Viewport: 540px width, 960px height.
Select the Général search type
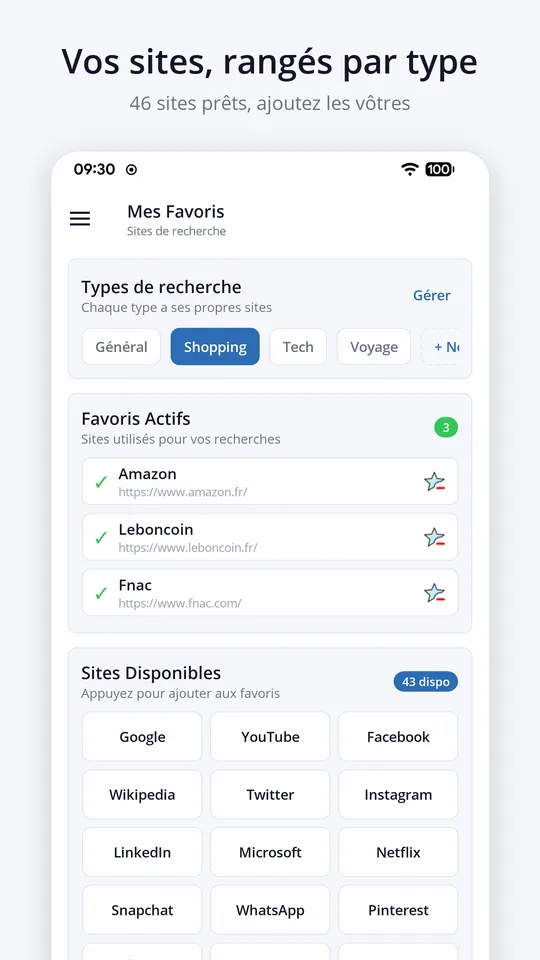tap(121, 347)
